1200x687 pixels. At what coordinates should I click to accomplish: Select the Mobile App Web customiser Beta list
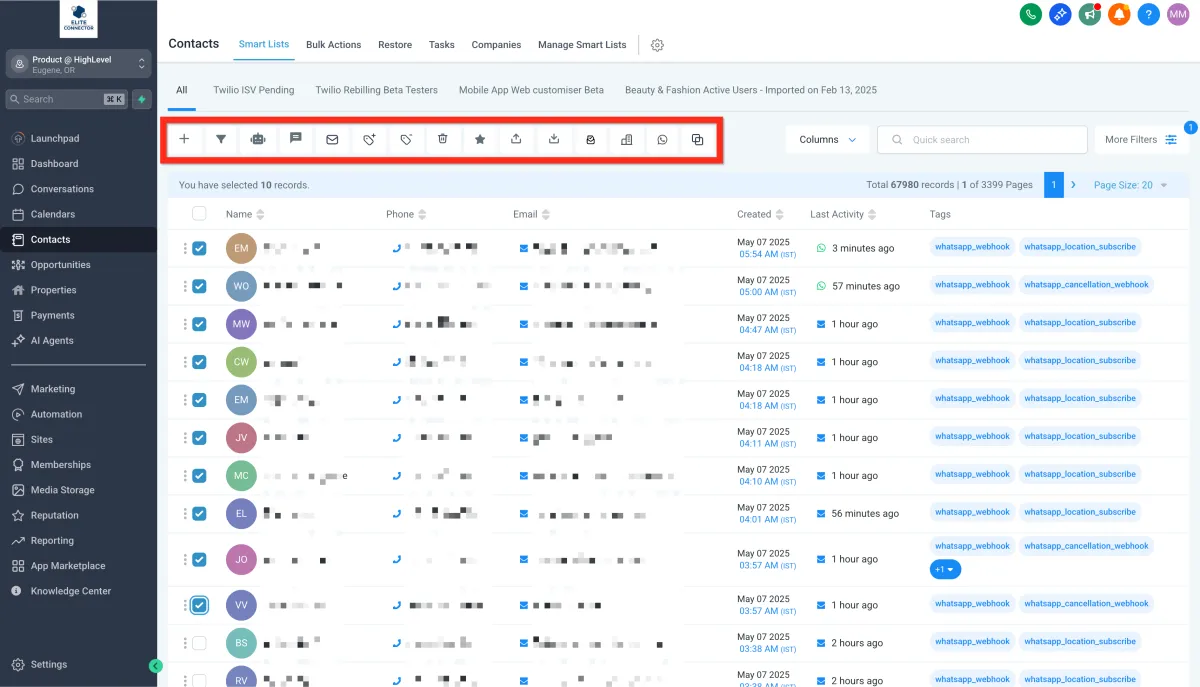pos(531,90)
